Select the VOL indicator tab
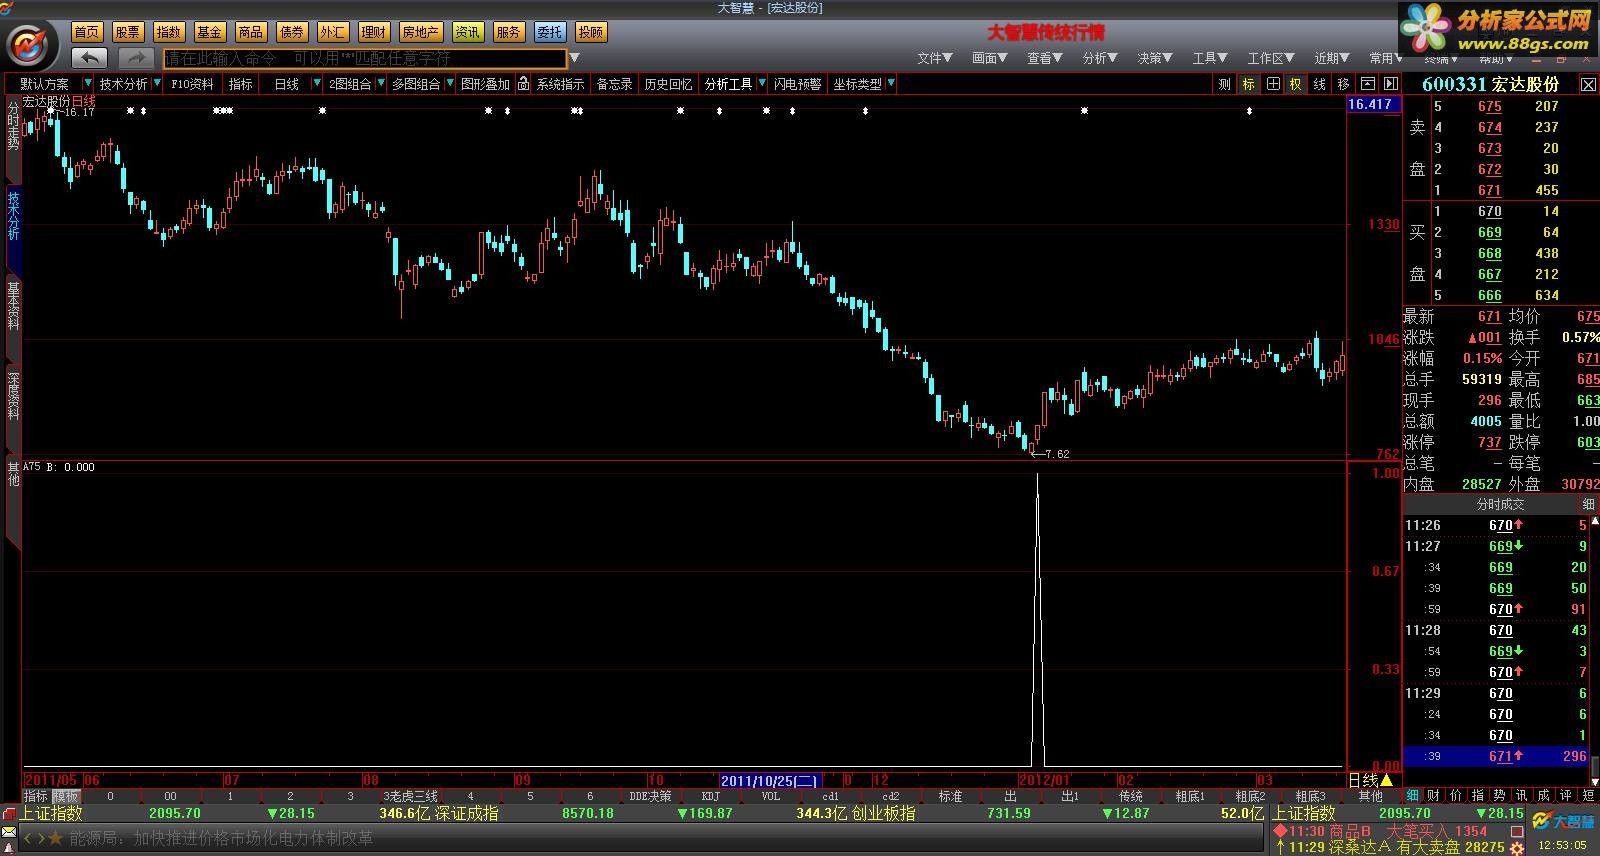 [x=770, y=796]
